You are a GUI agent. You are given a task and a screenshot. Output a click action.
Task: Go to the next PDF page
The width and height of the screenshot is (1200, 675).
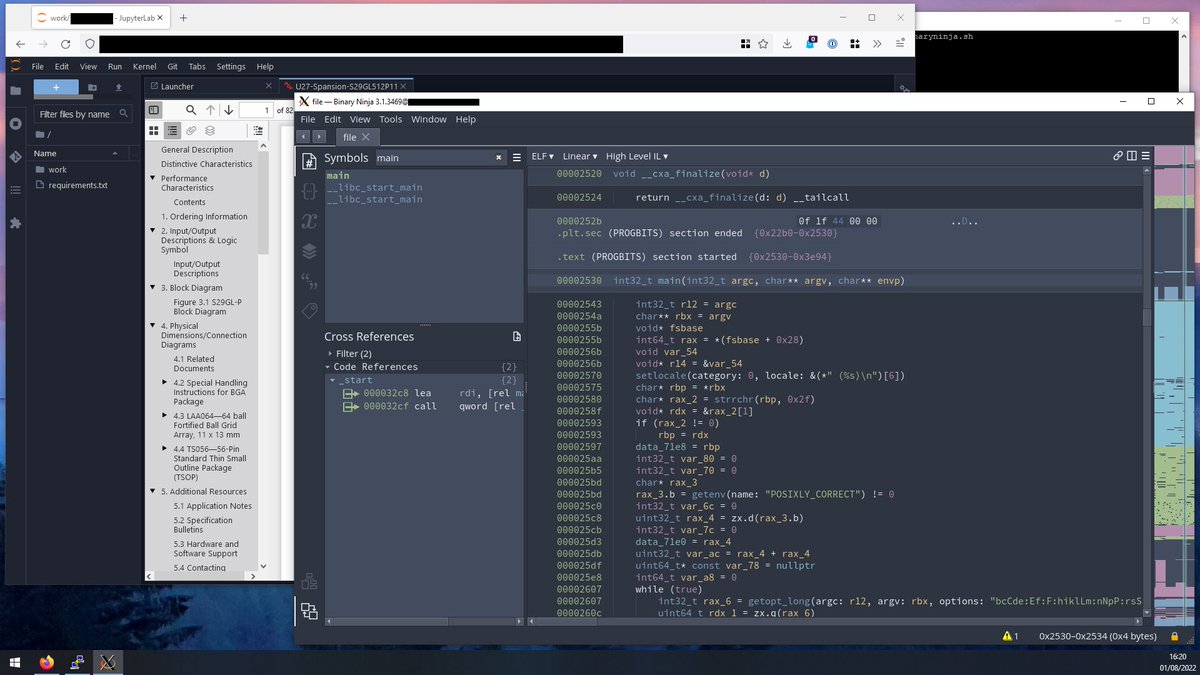pyautogui.click(x=229, y=110)
